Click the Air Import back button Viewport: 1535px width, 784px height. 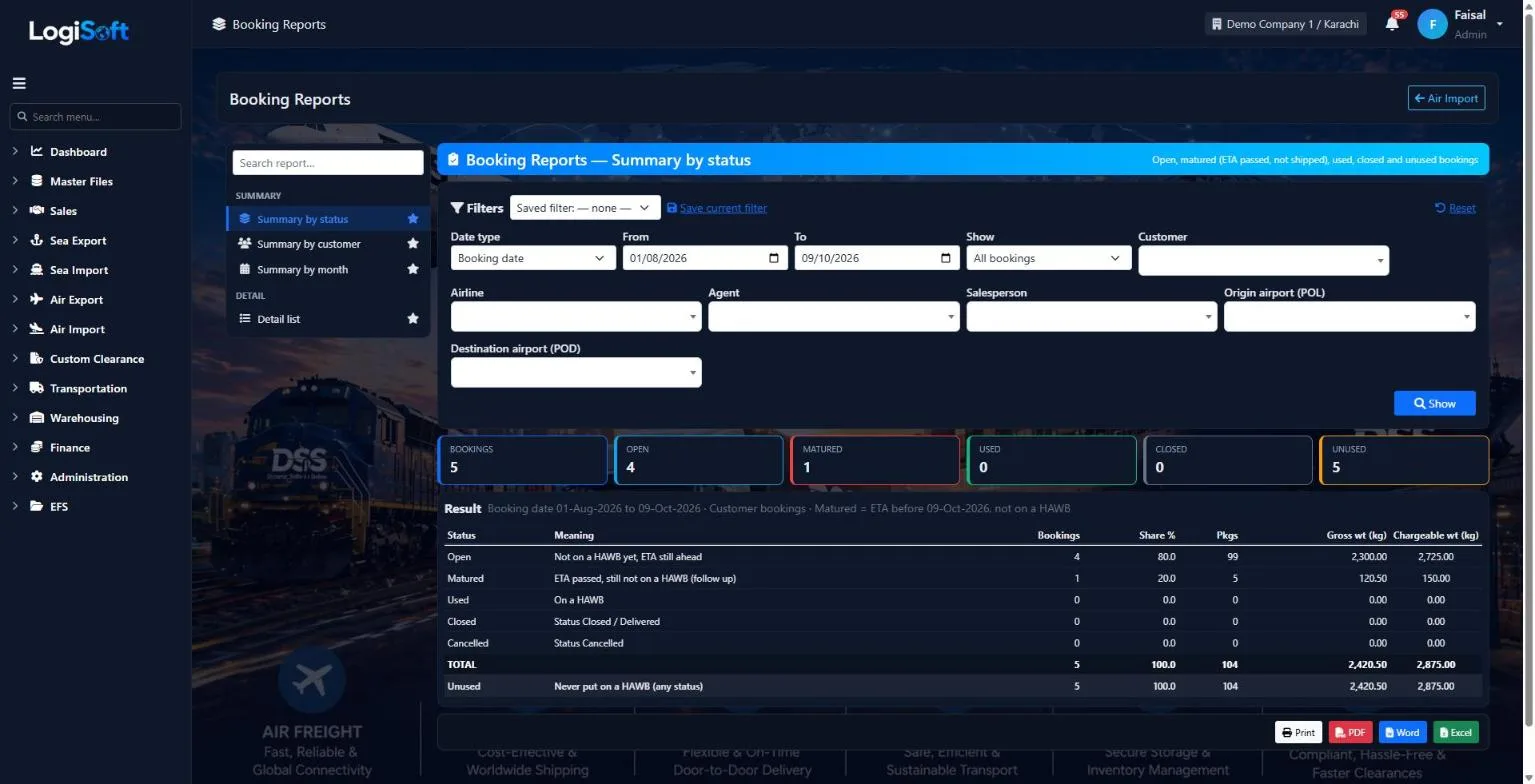point(1446,99)
